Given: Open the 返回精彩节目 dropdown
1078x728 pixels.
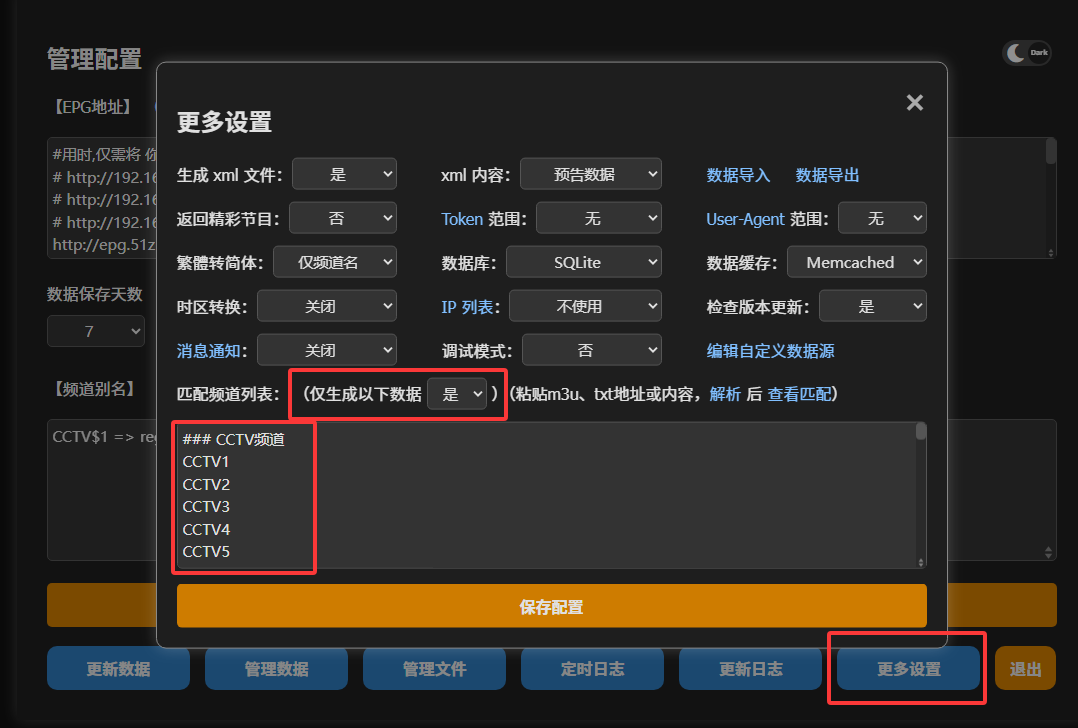Looking at the screenshot, I should (343, 218).
